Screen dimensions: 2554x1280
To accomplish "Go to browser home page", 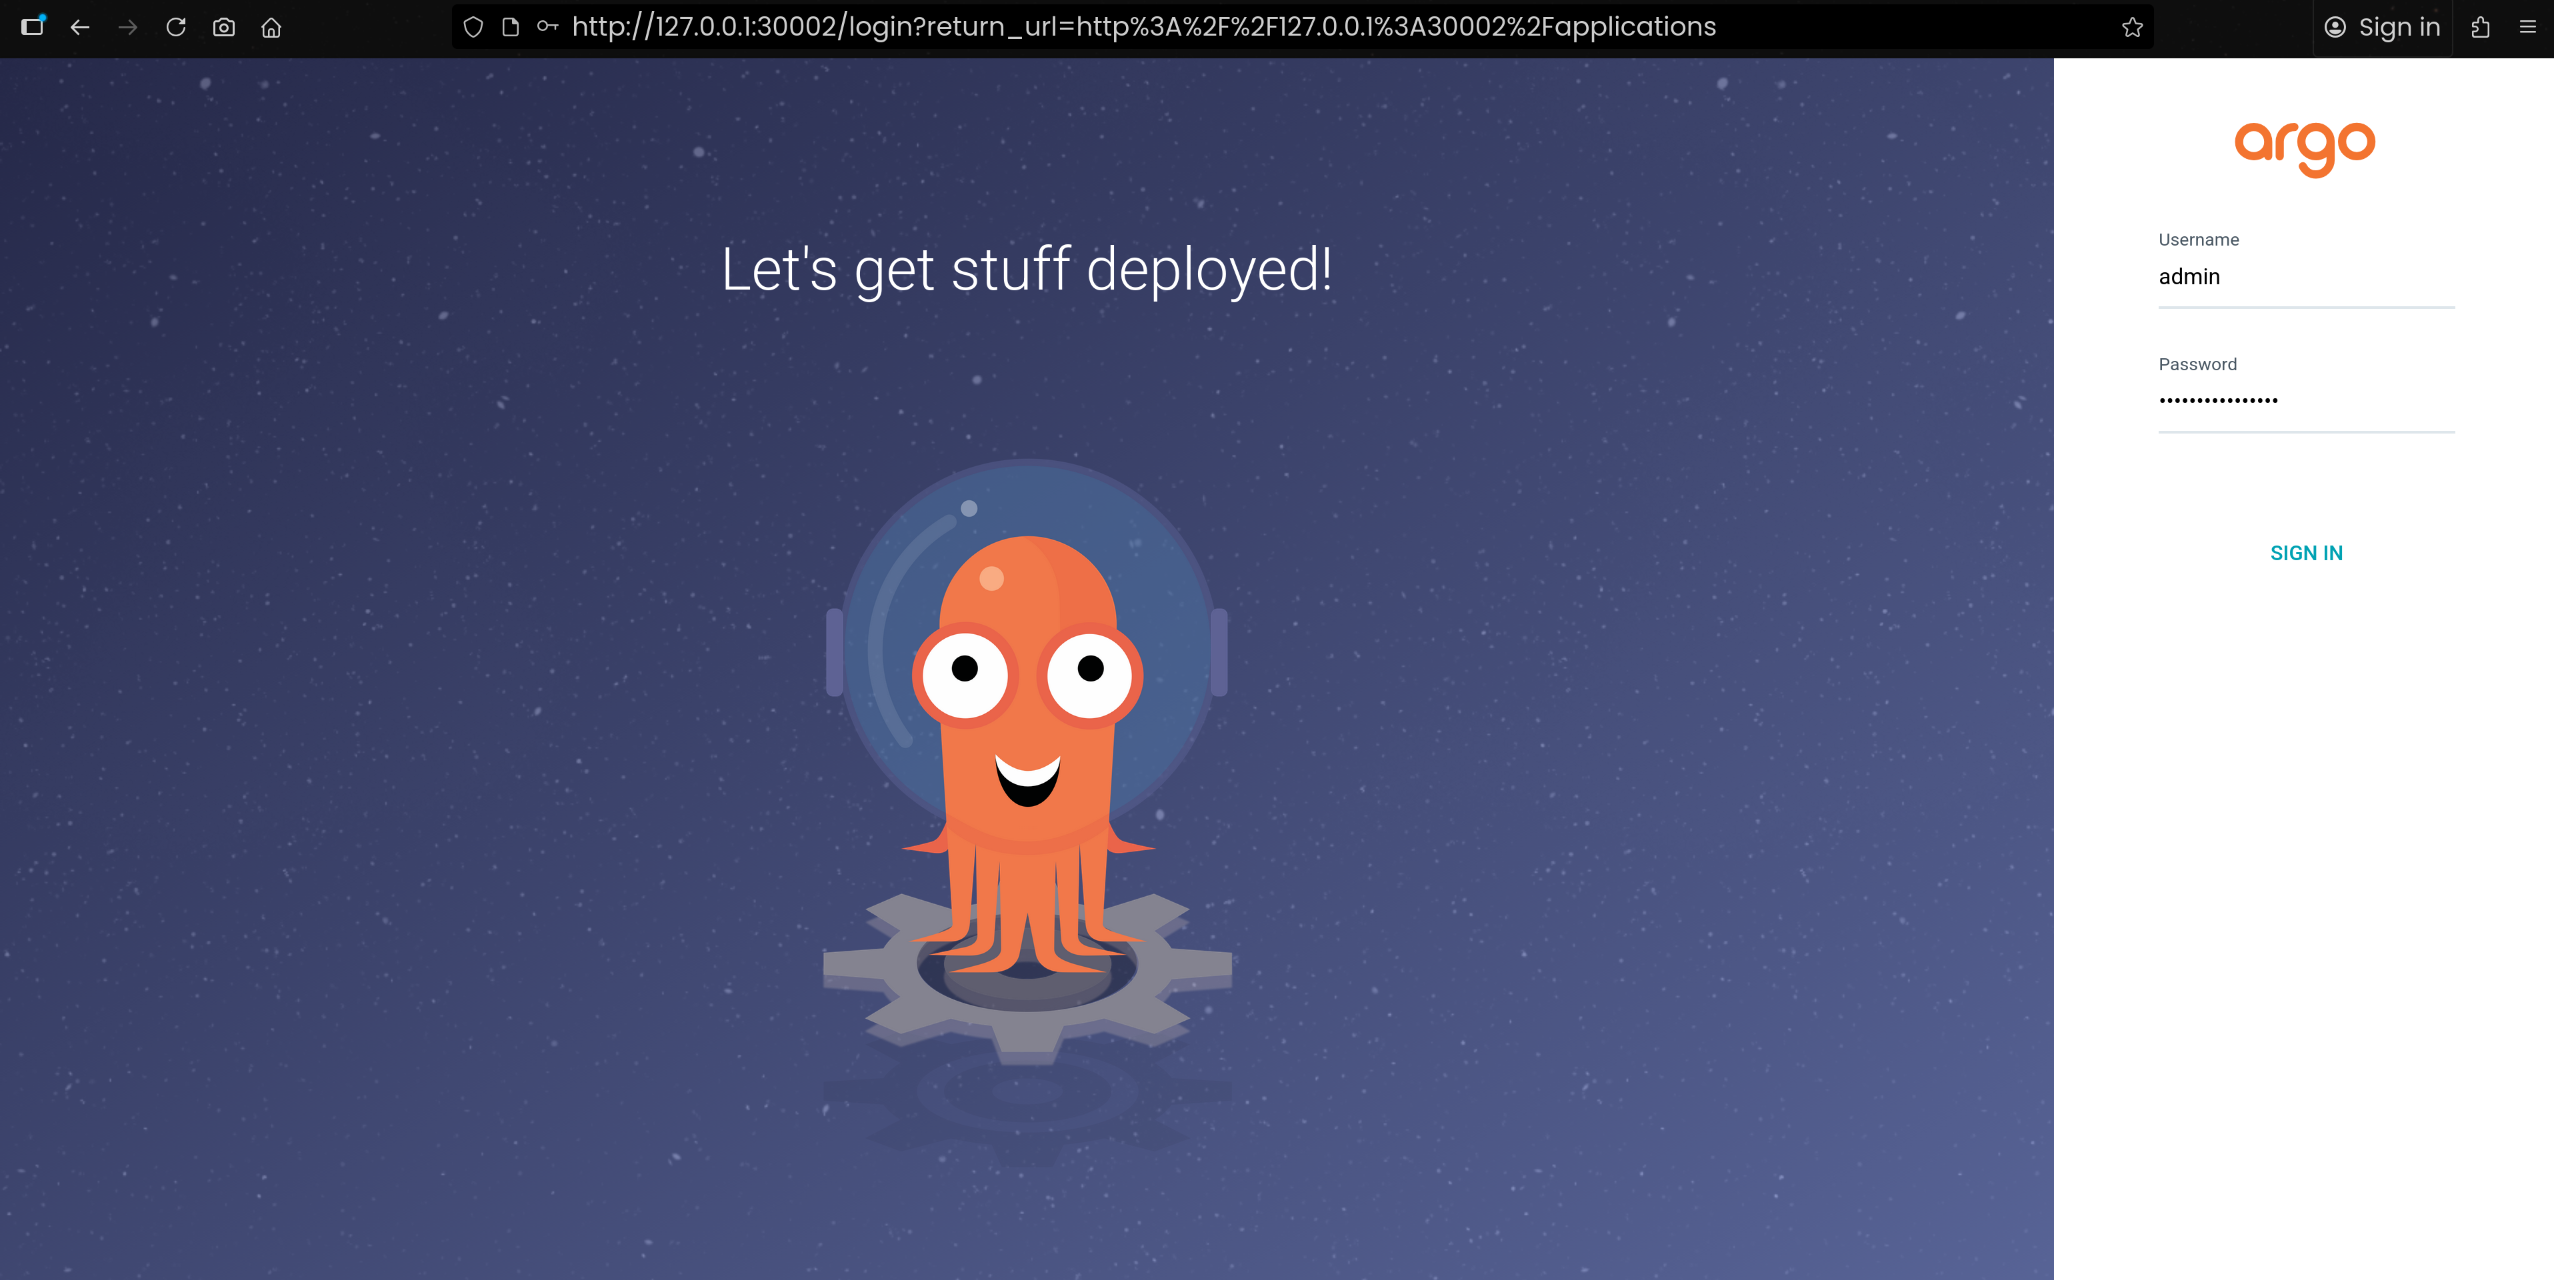I will point(271,27).
